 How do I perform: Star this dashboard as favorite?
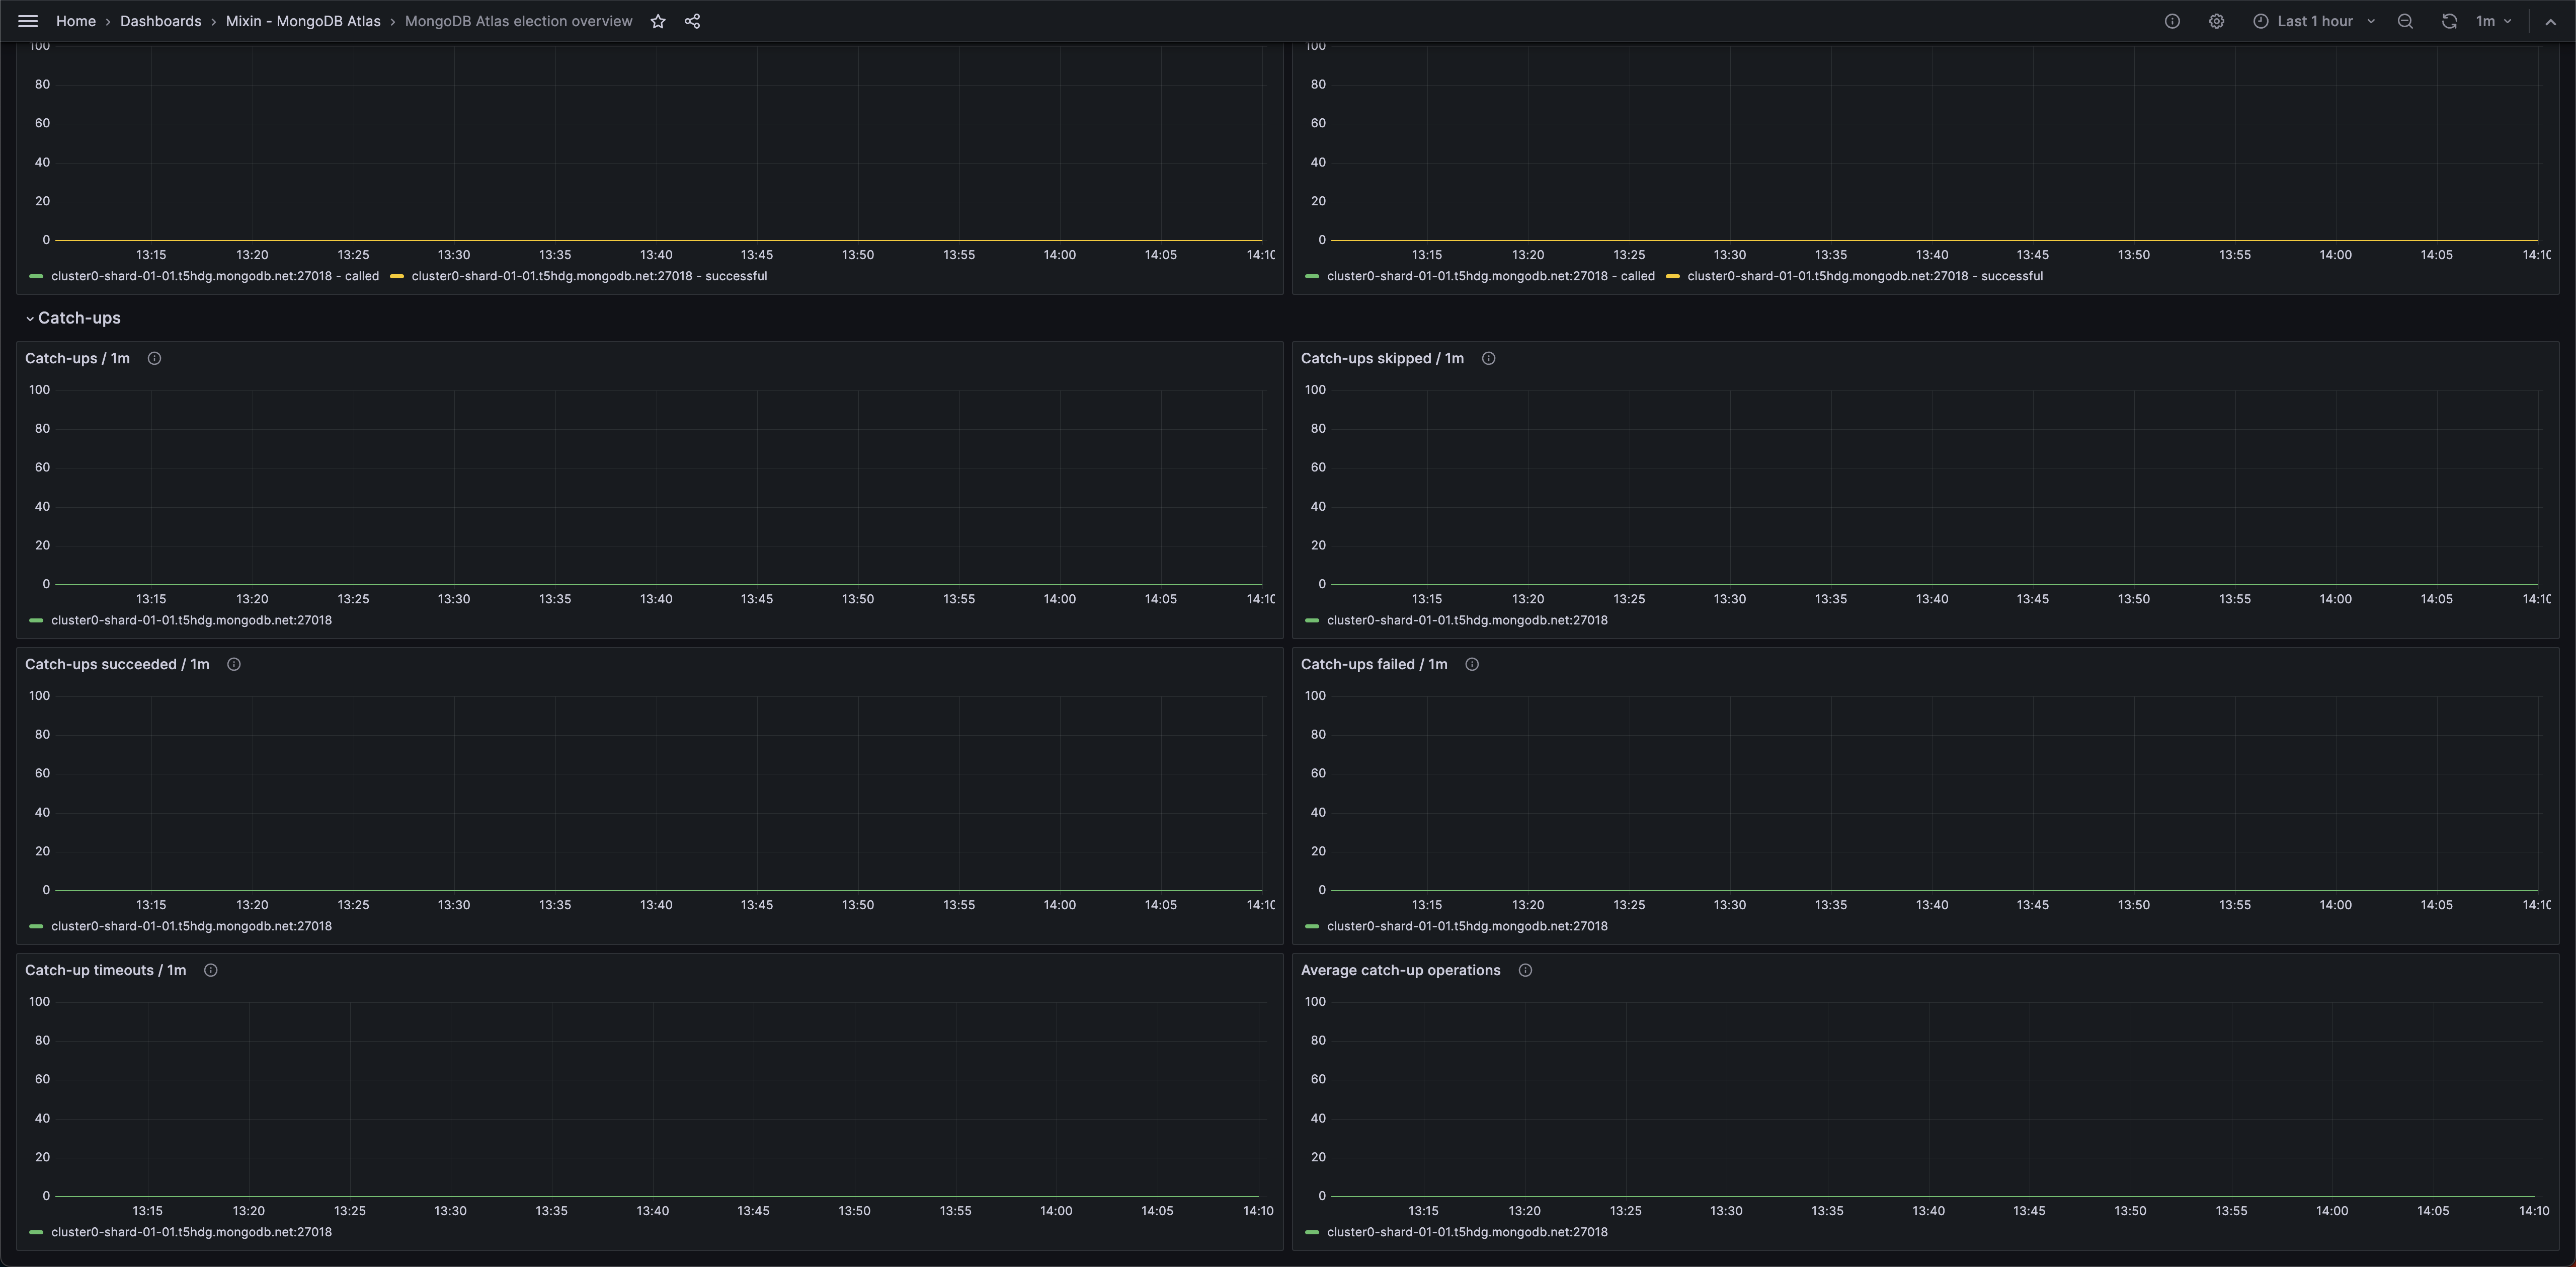[658, 21]
